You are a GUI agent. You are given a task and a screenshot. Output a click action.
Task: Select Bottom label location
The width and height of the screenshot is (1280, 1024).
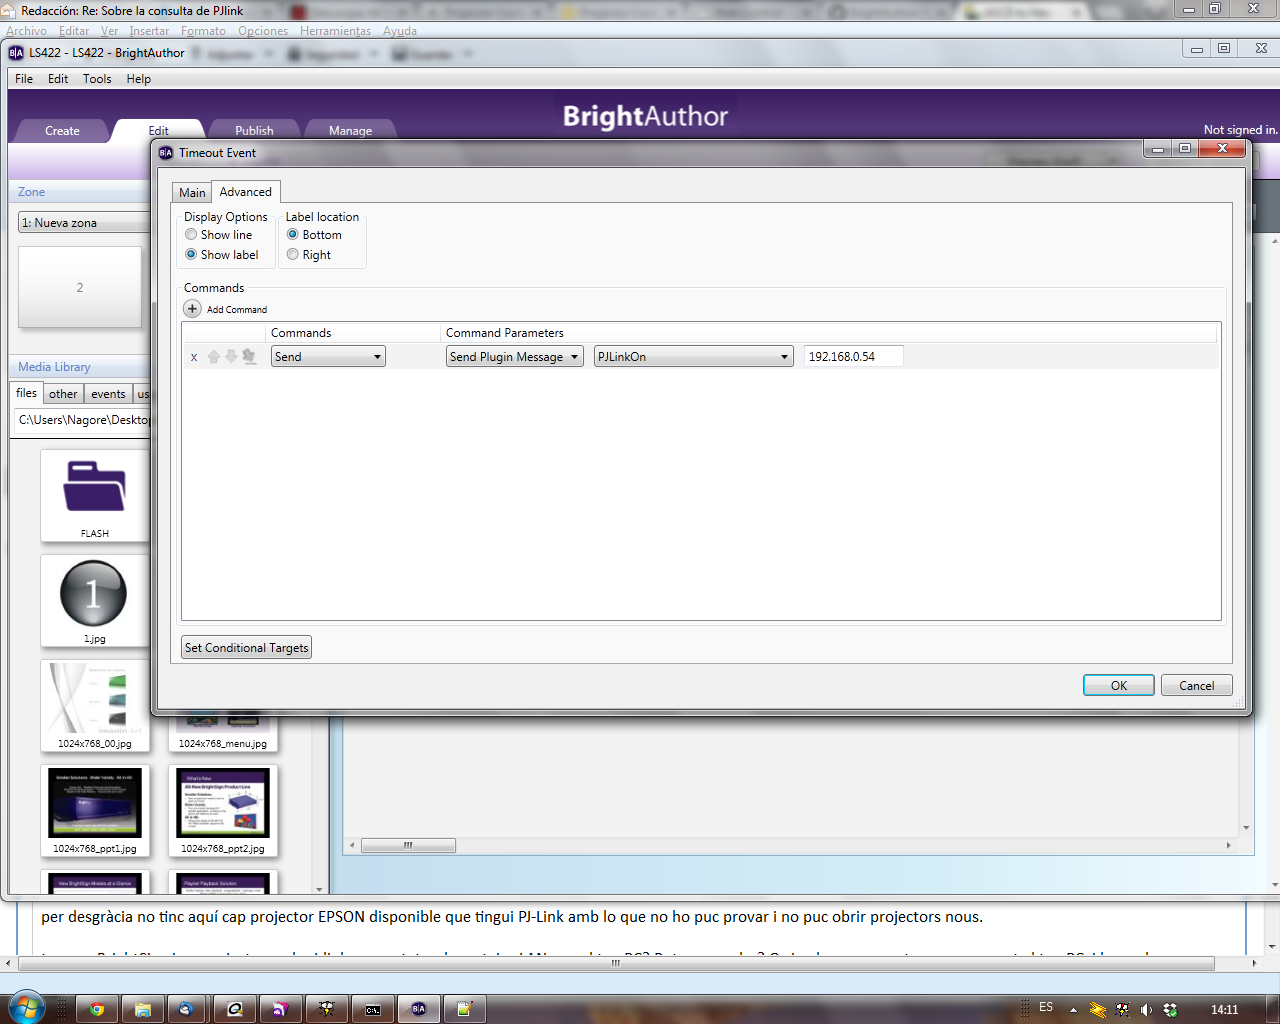pyautogui.click(x=293, y=235)
